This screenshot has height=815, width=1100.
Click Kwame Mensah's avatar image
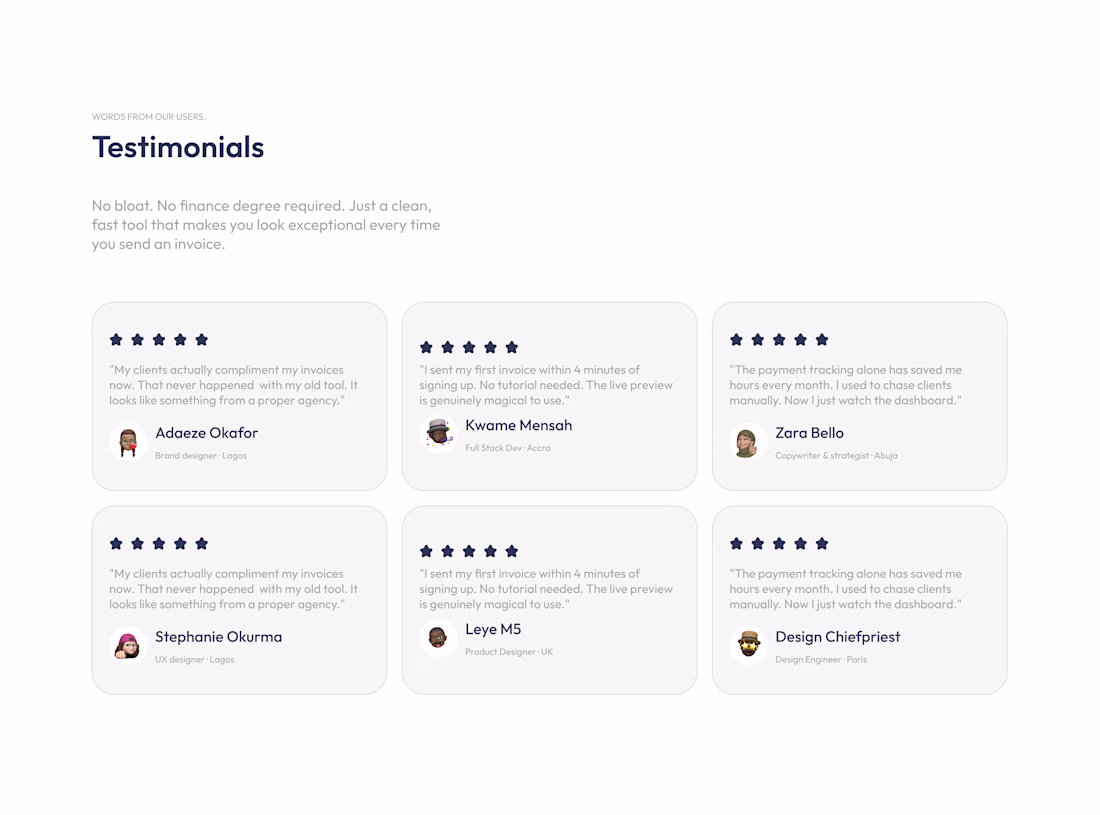pyautogui.click(x=438, y=434)
